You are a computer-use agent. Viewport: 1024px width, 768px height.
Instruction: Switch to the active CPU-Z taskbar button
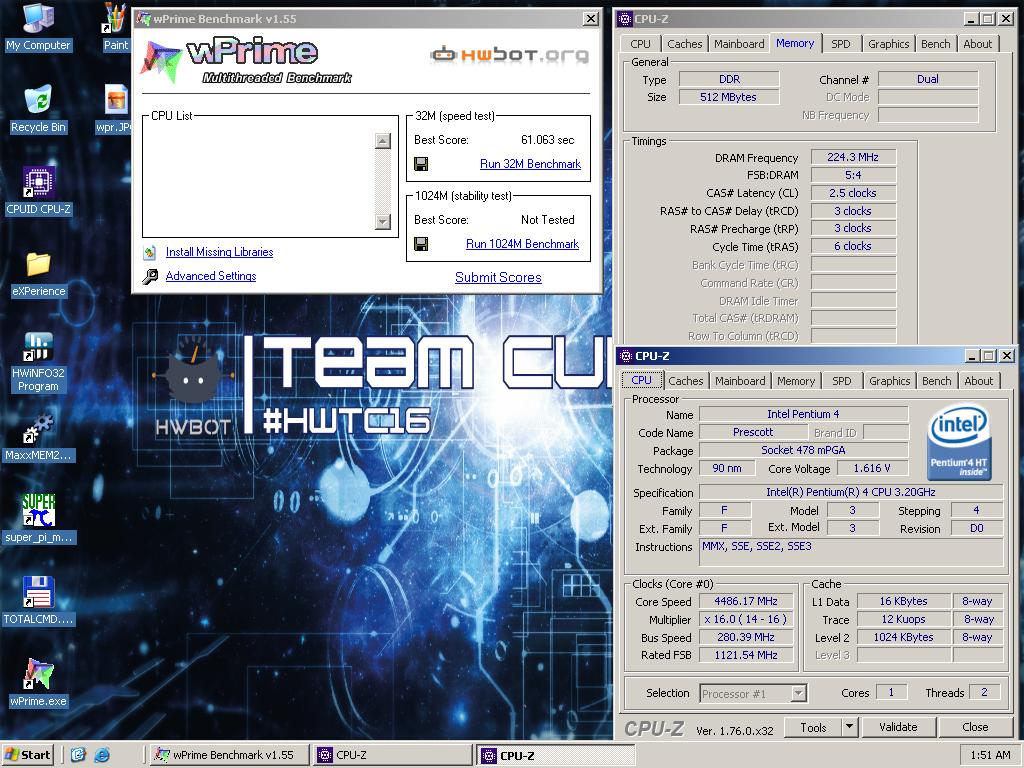click(x=555, y=756)
